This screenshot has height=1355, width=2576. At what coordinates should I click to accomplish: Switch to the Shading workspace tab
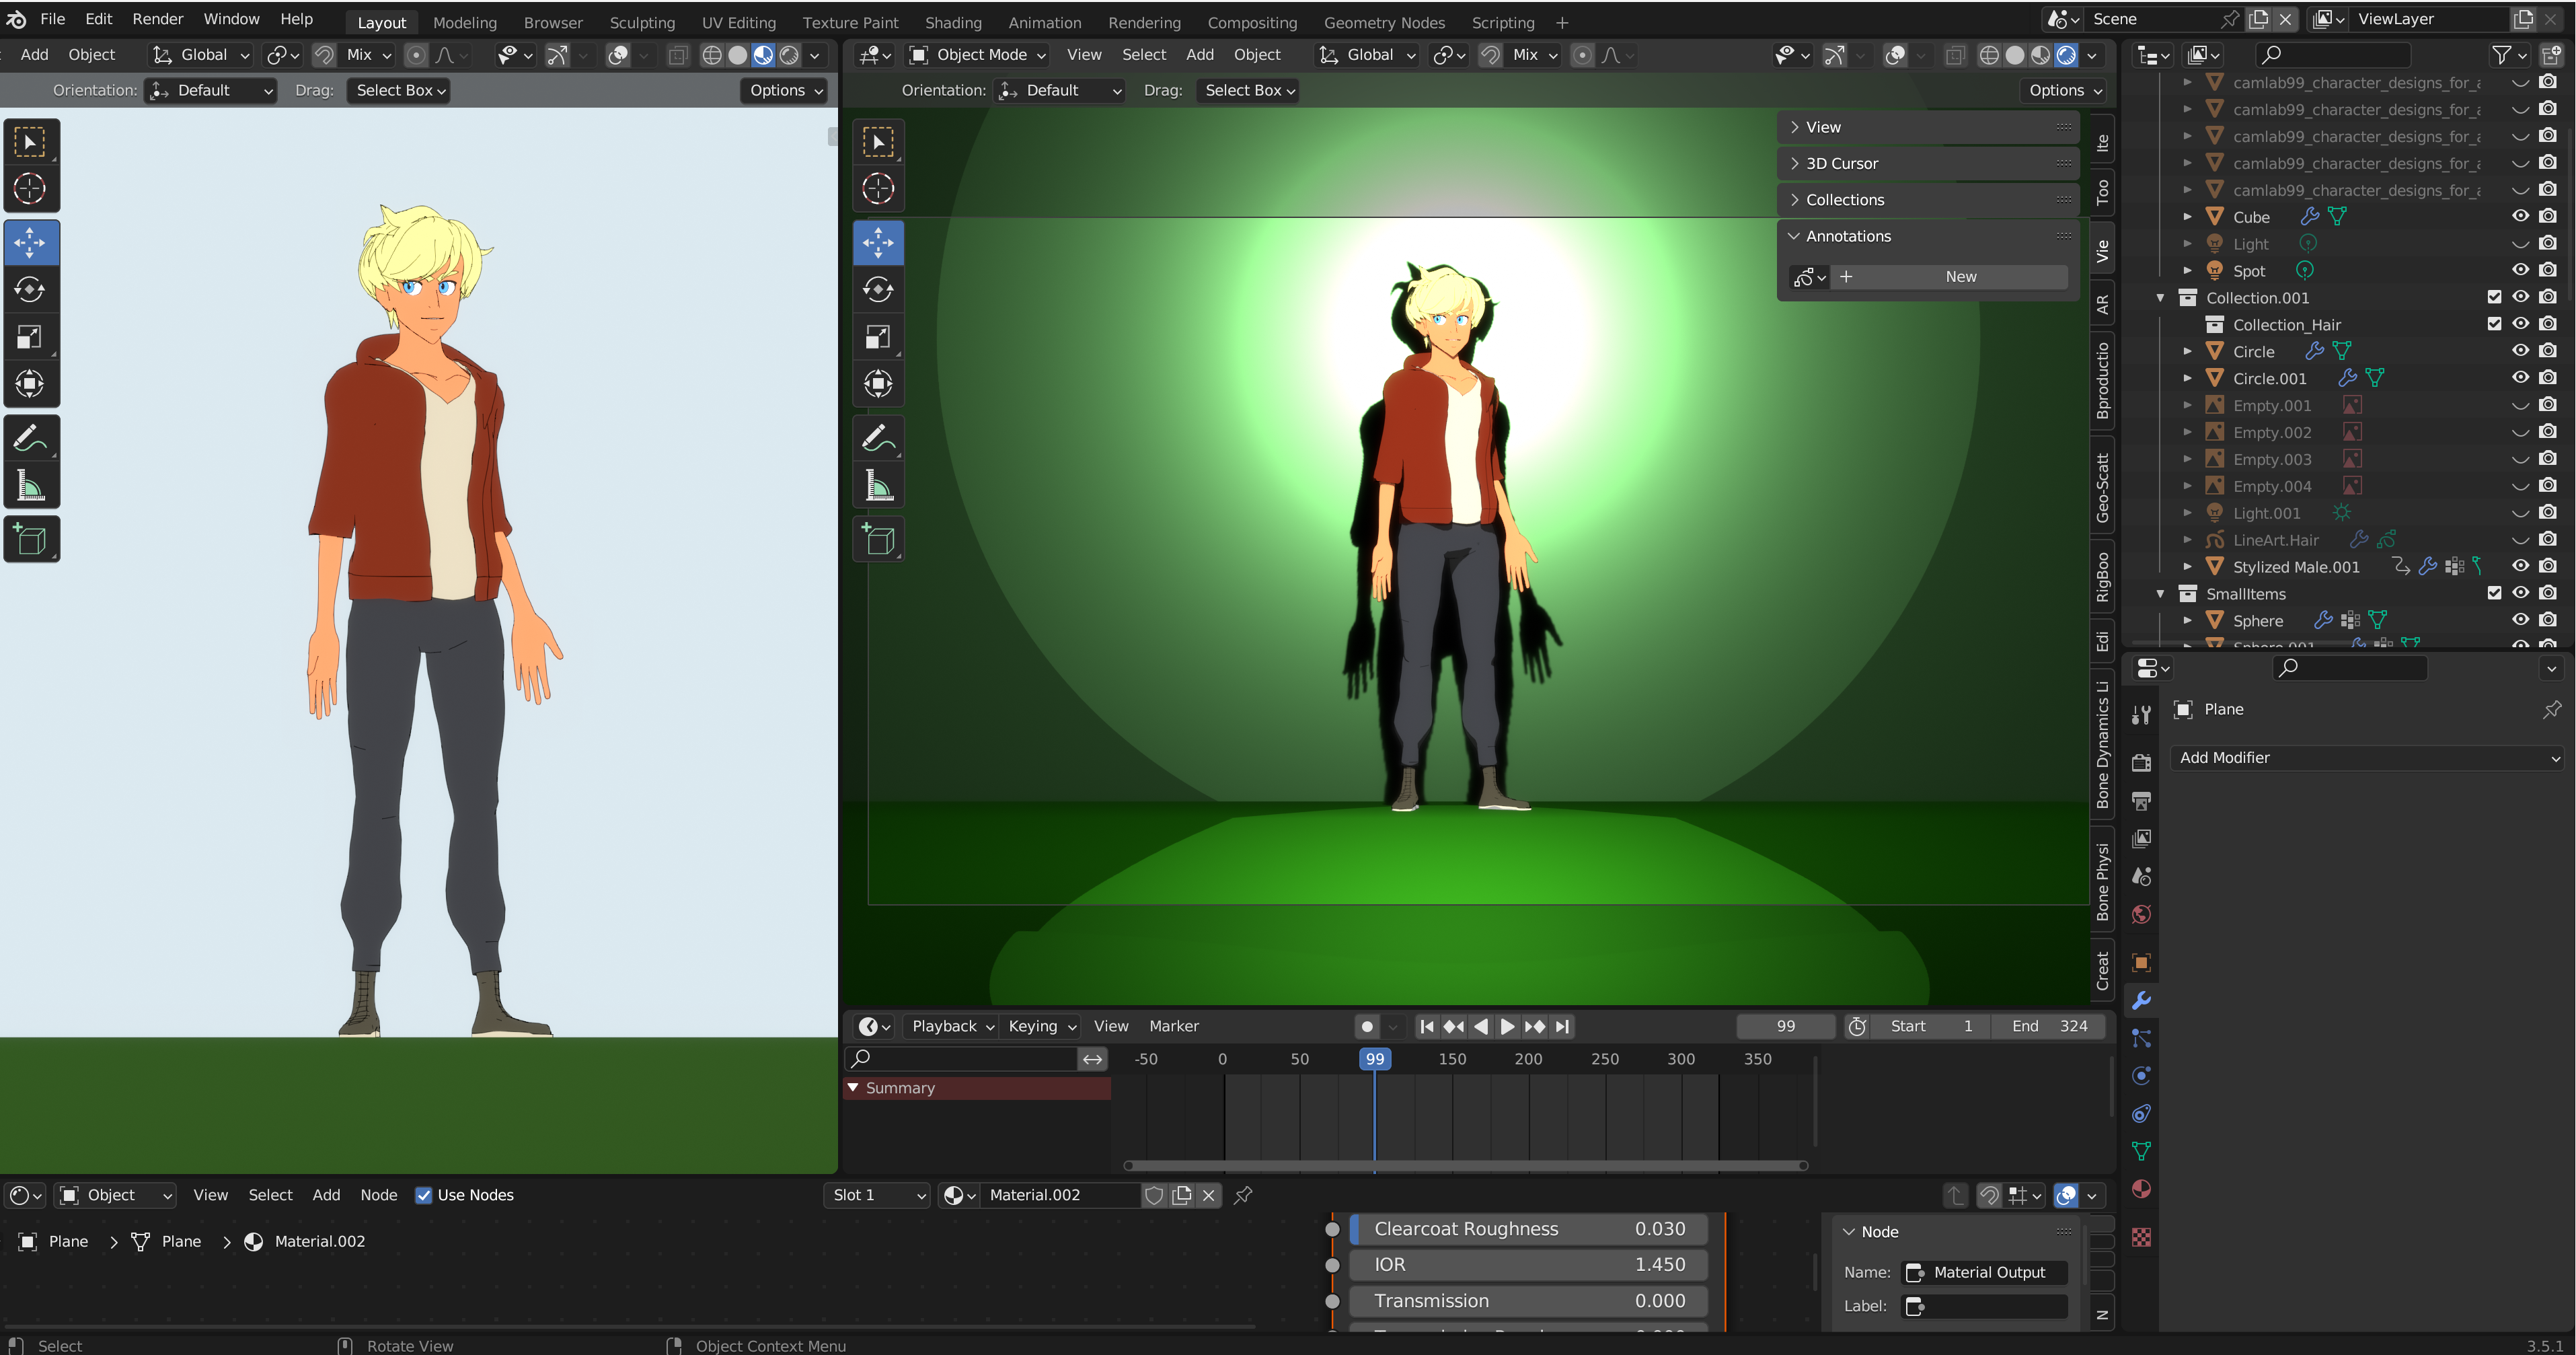tap(952, 22)
